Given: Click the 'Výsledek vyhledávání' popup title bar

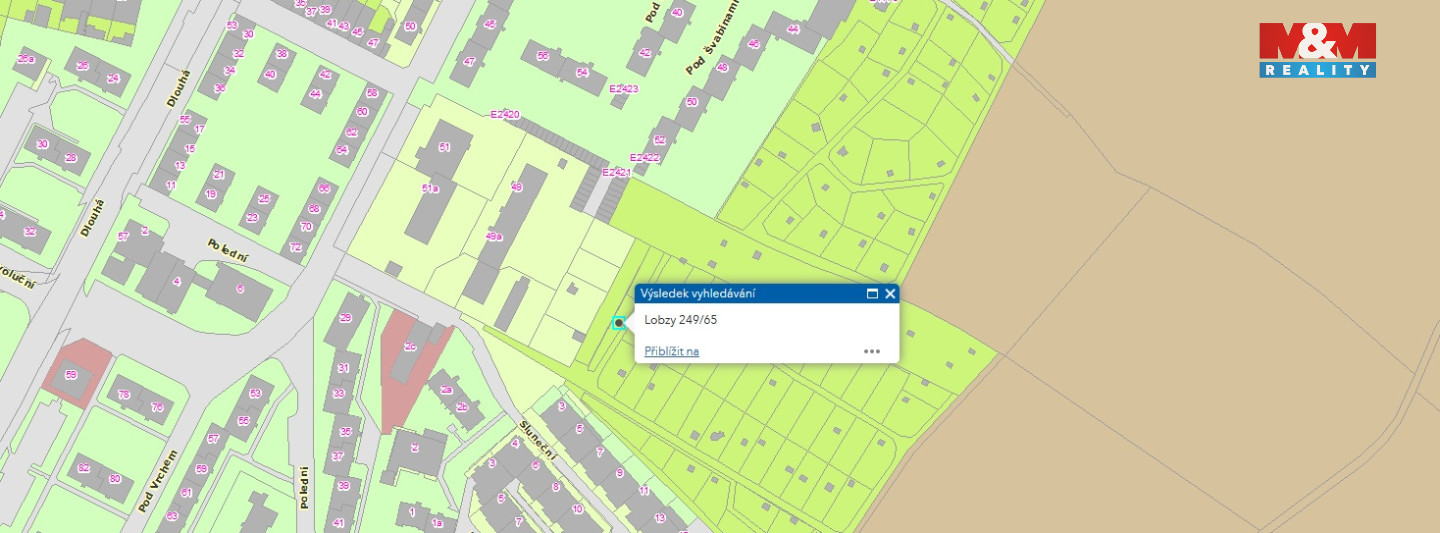Looking at the screenshot, I should tap(740, 294).
